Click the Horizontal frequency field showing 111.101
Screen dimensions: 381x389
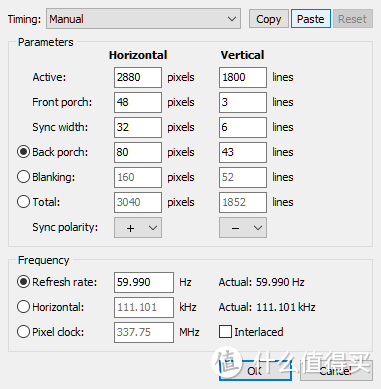[144, 307]
